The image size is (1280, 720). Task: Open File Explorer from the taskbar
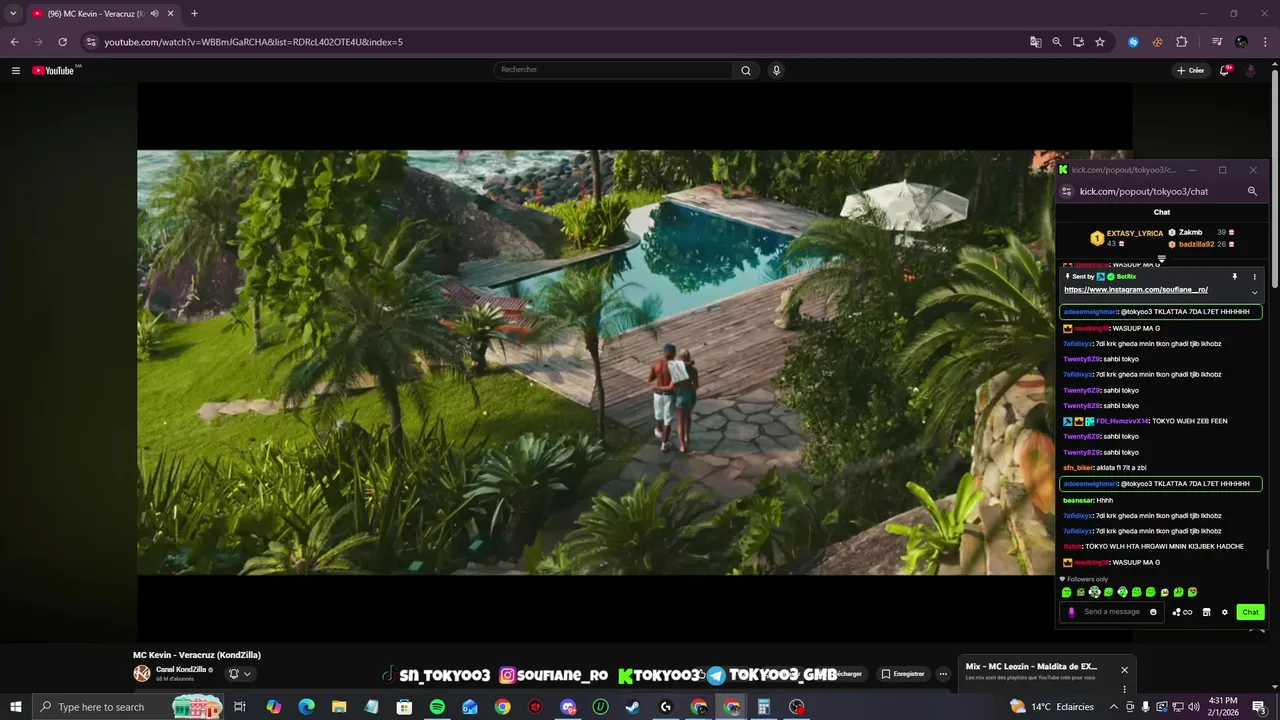[x=339, y=707]
